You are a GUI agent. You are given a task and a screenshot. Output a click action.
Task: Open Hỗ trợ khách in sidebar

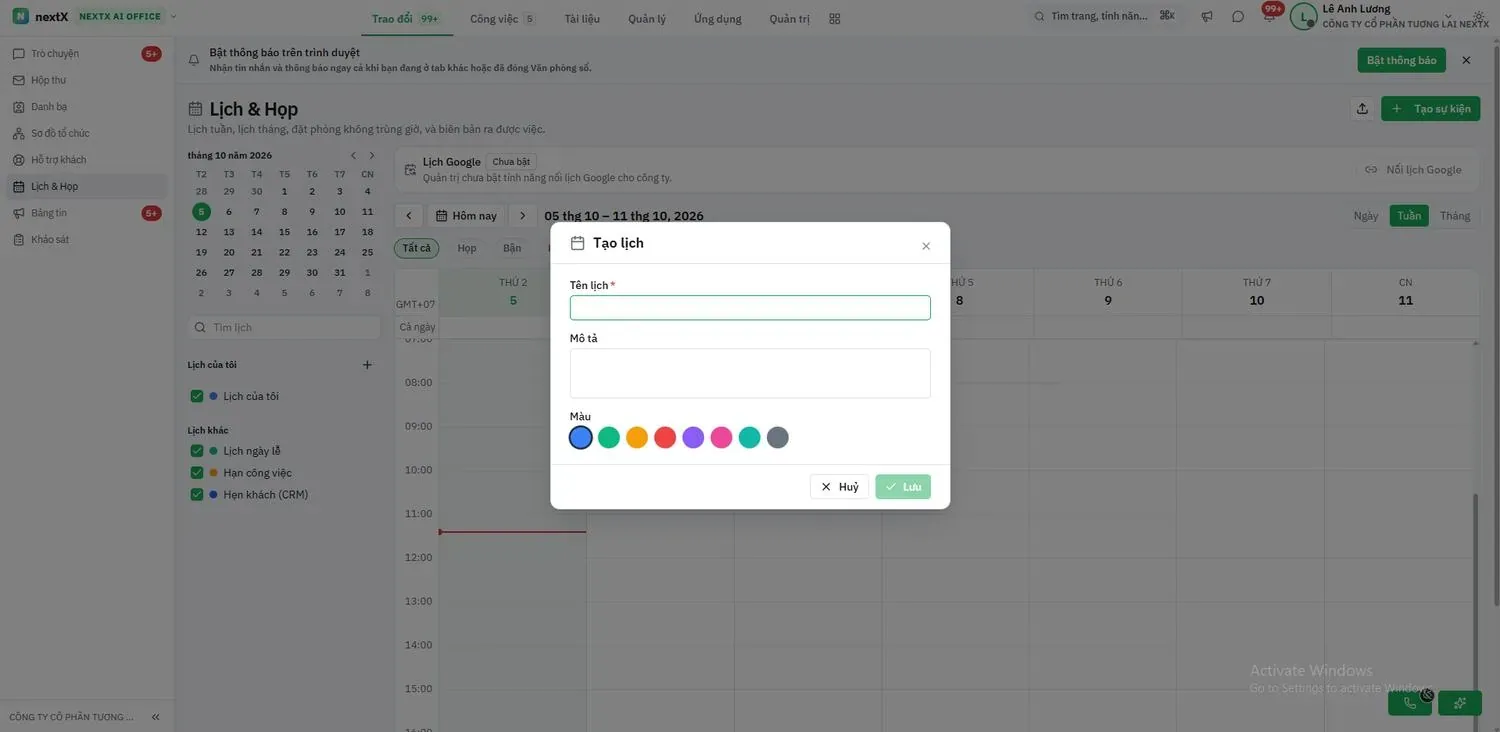(86, 160)
